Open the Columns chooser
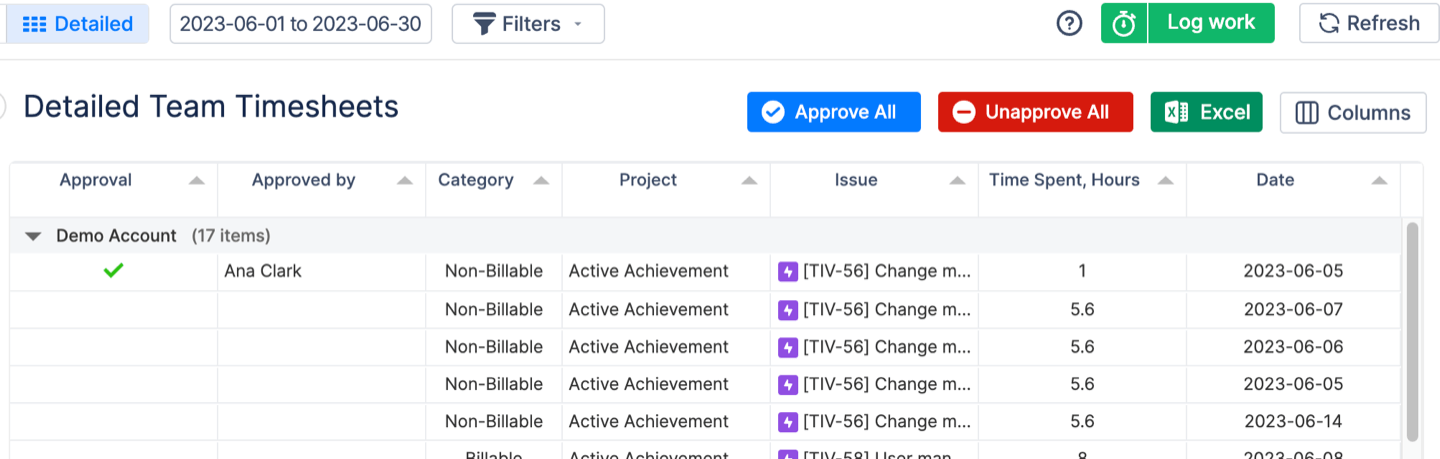This screenshot has width=1440, height=459. (1352, 113)
